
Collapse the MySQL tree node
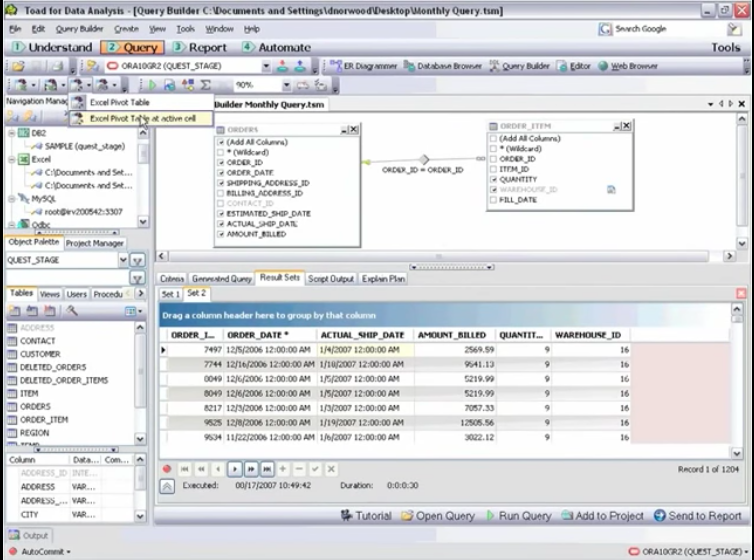(x=12, y=199)
